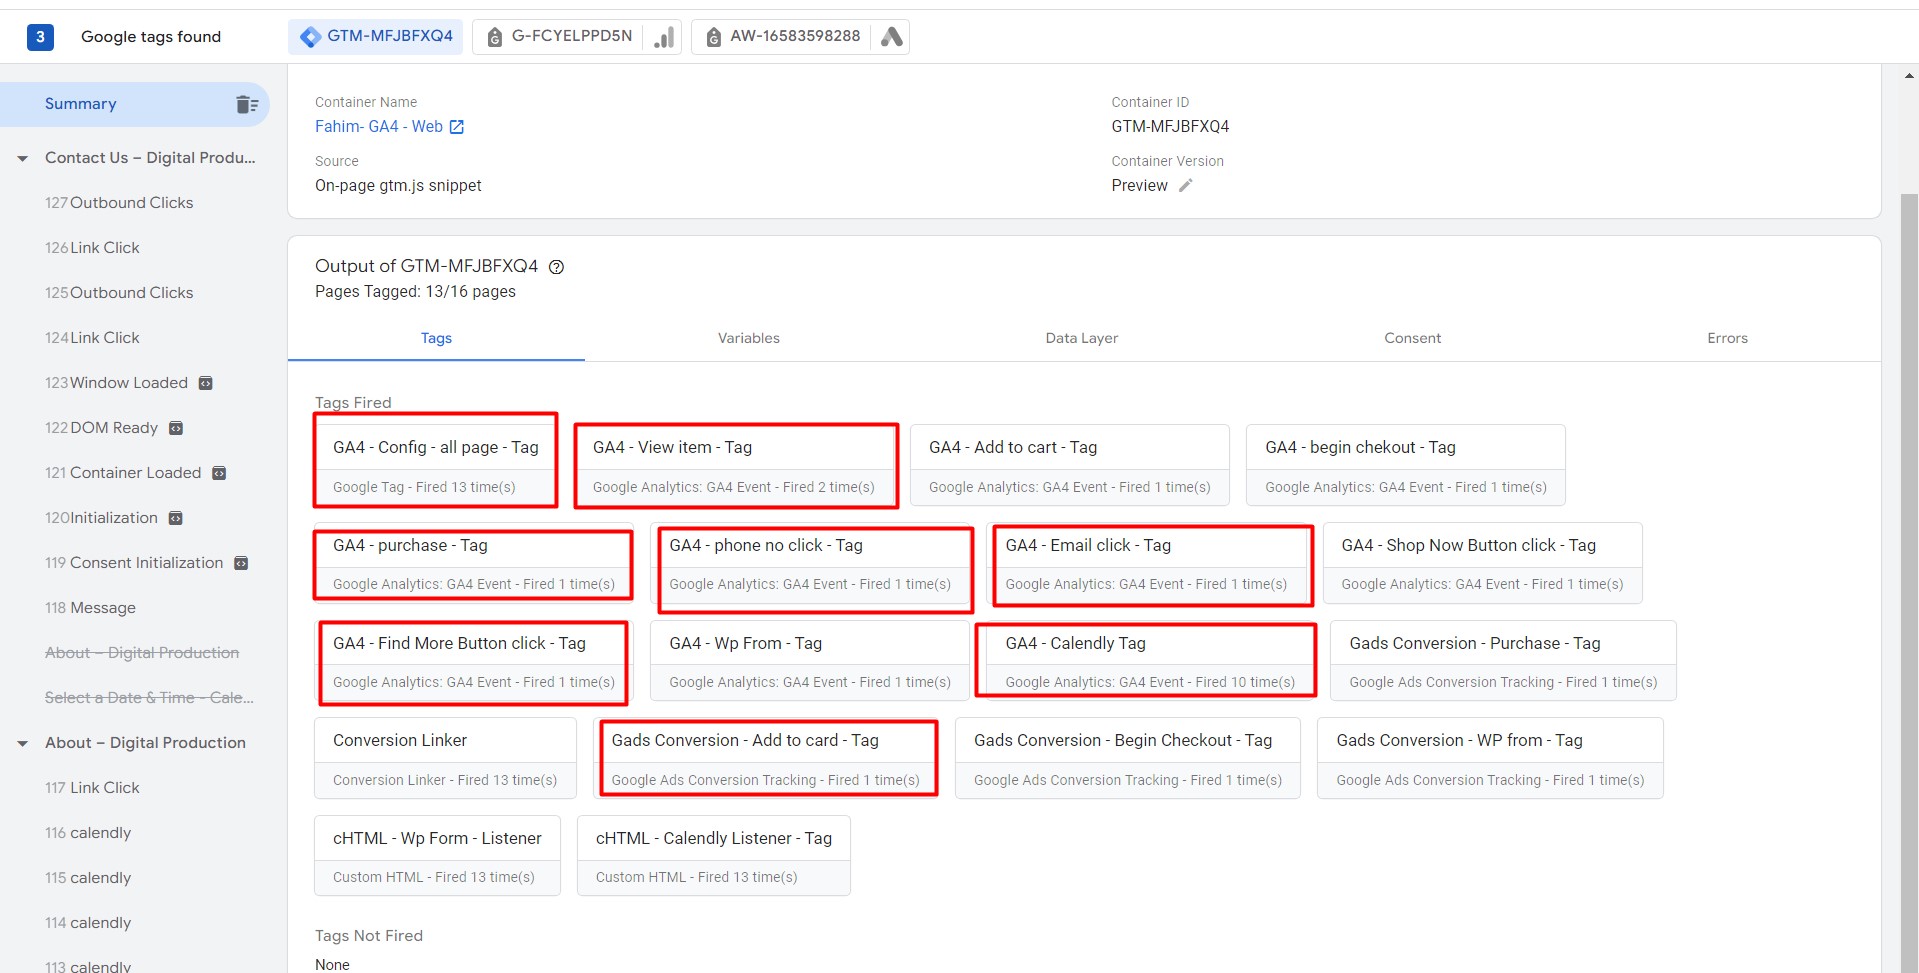Select event 122 DOM Ready

point(101,428)
